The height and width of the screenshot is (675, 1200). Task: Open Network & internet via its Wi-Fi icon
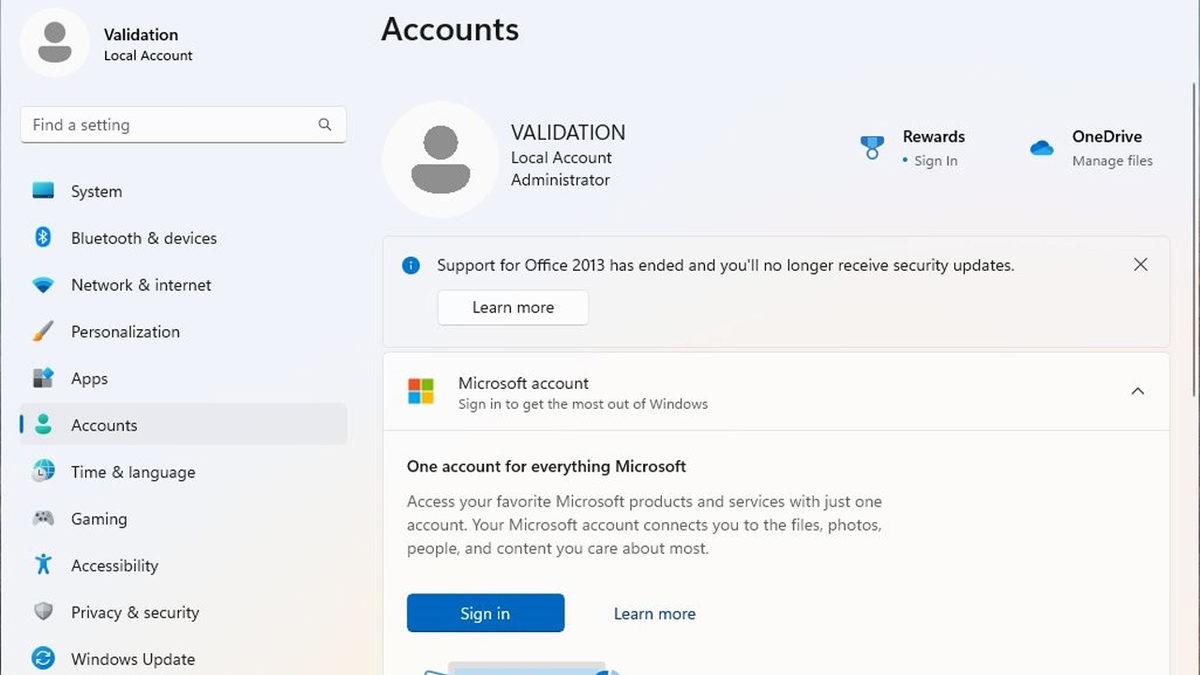tap(42, 285)
